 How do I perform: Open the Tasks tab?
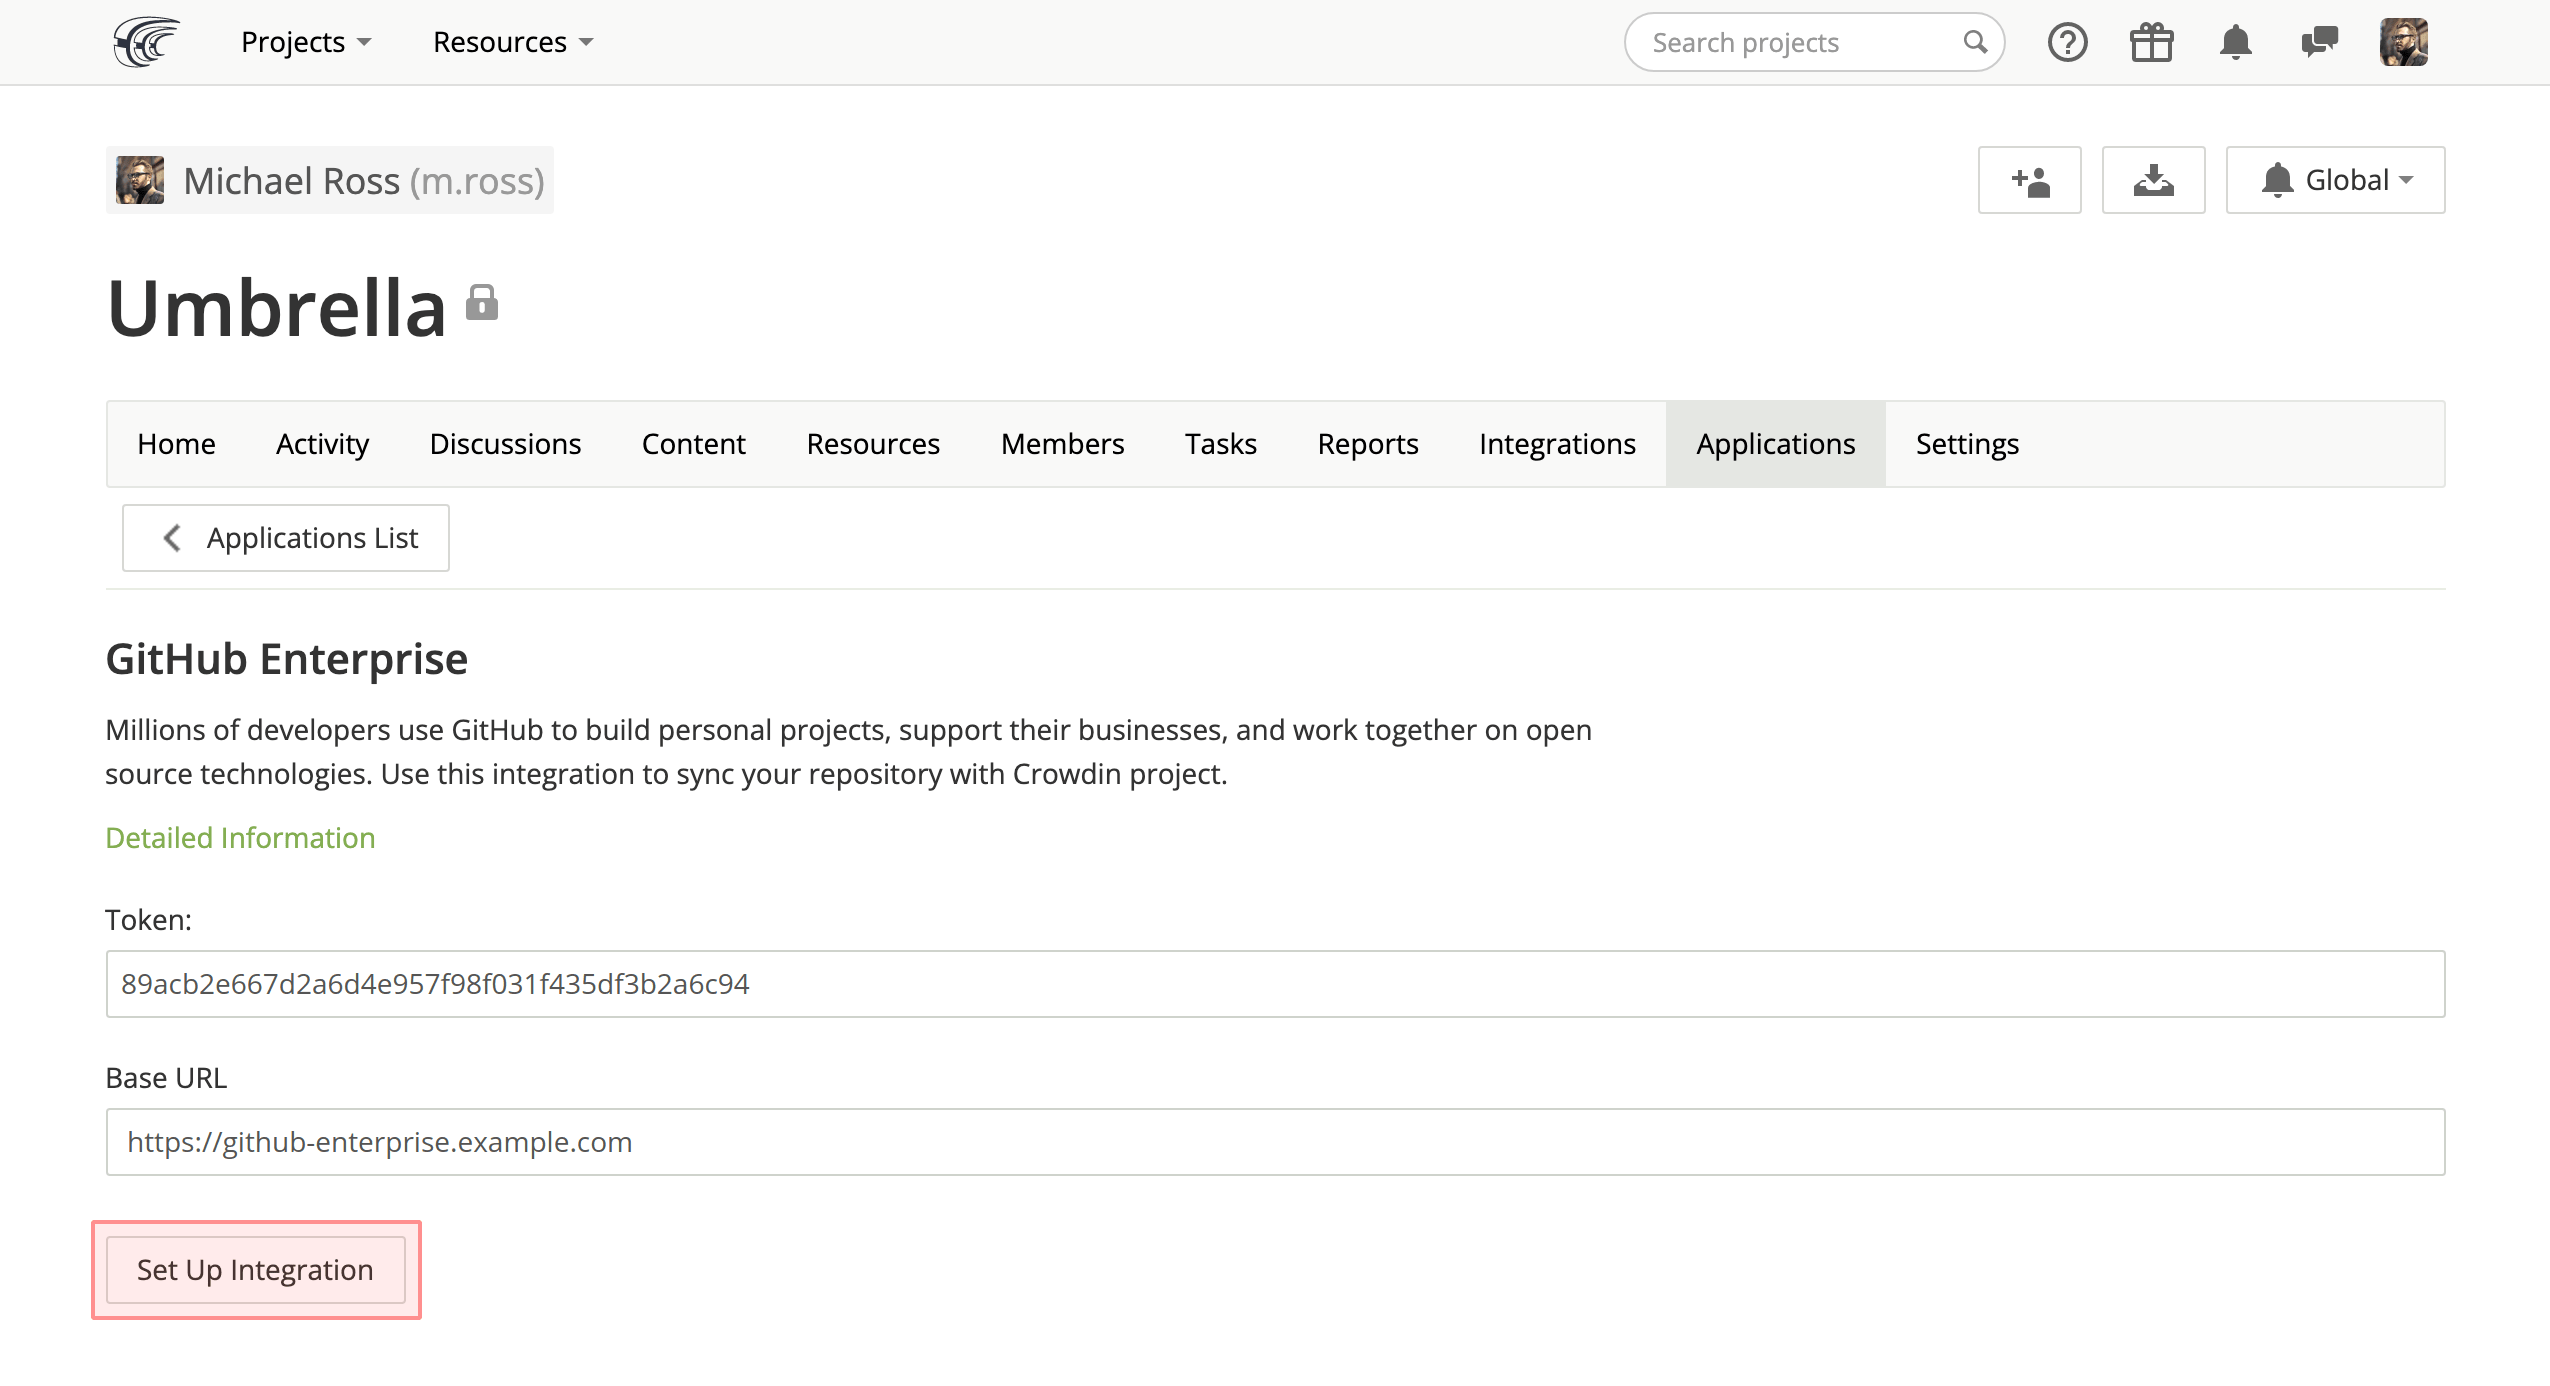tap(1221, 444)
